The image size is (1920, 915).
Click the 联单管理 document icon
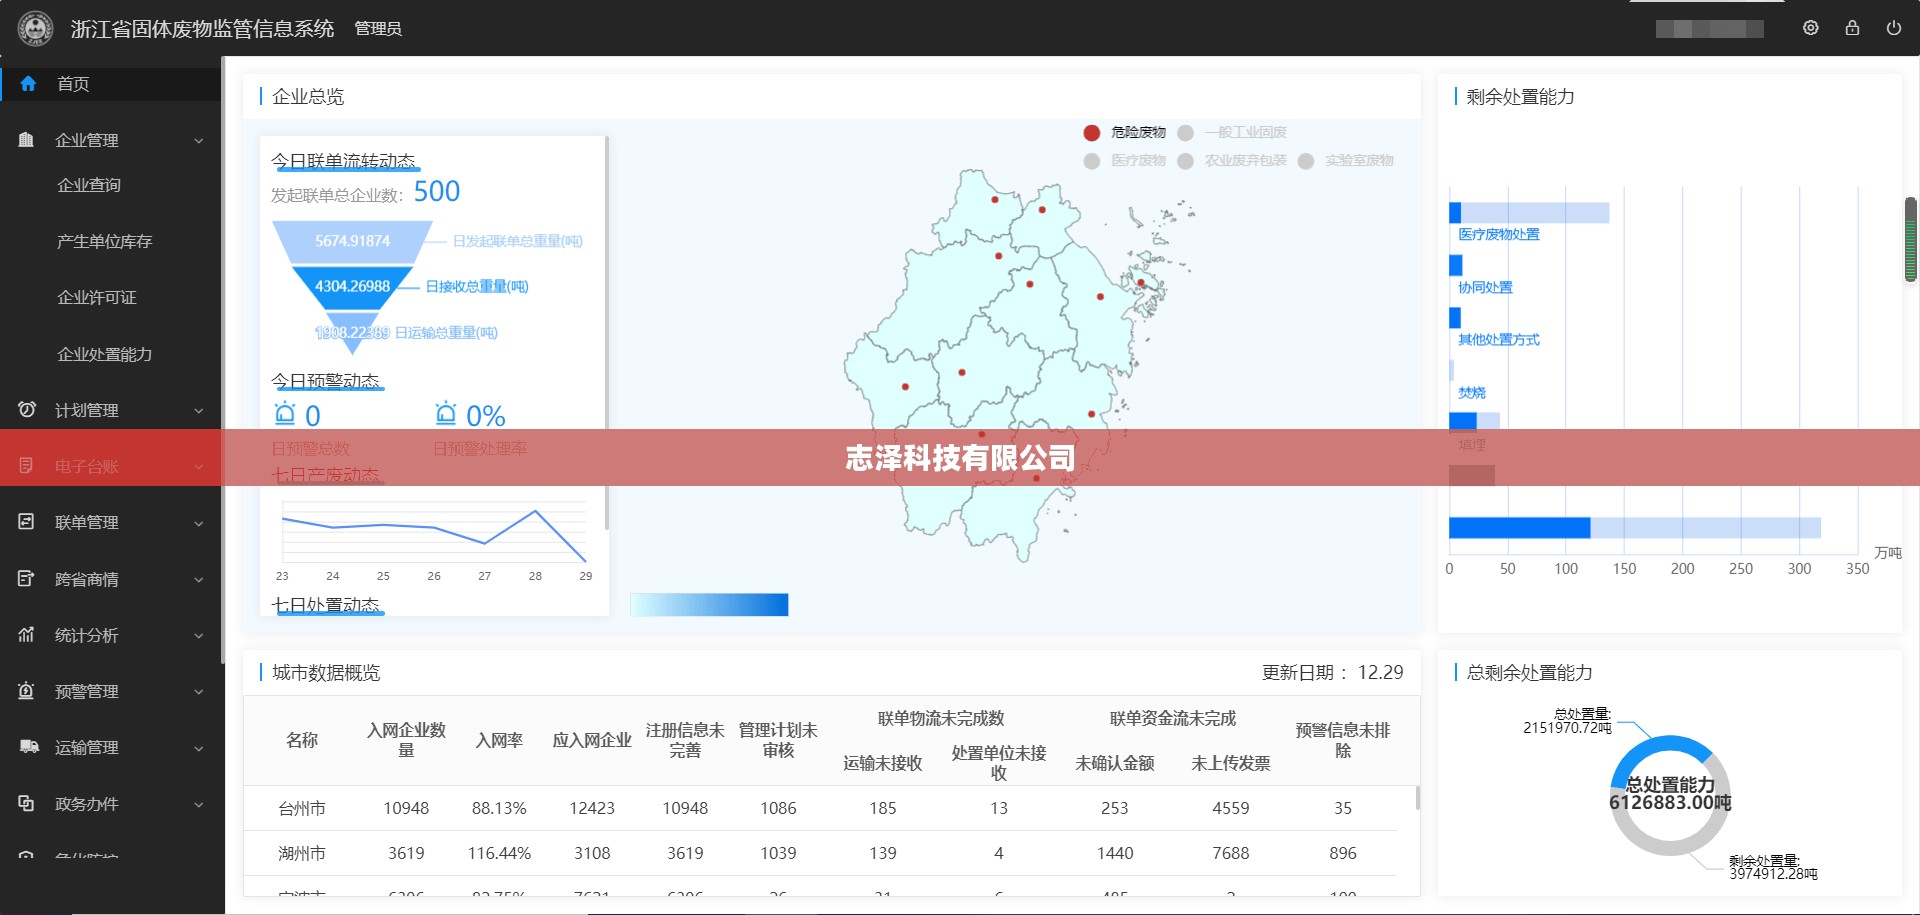pyautogui.click(x=26, y=522)
